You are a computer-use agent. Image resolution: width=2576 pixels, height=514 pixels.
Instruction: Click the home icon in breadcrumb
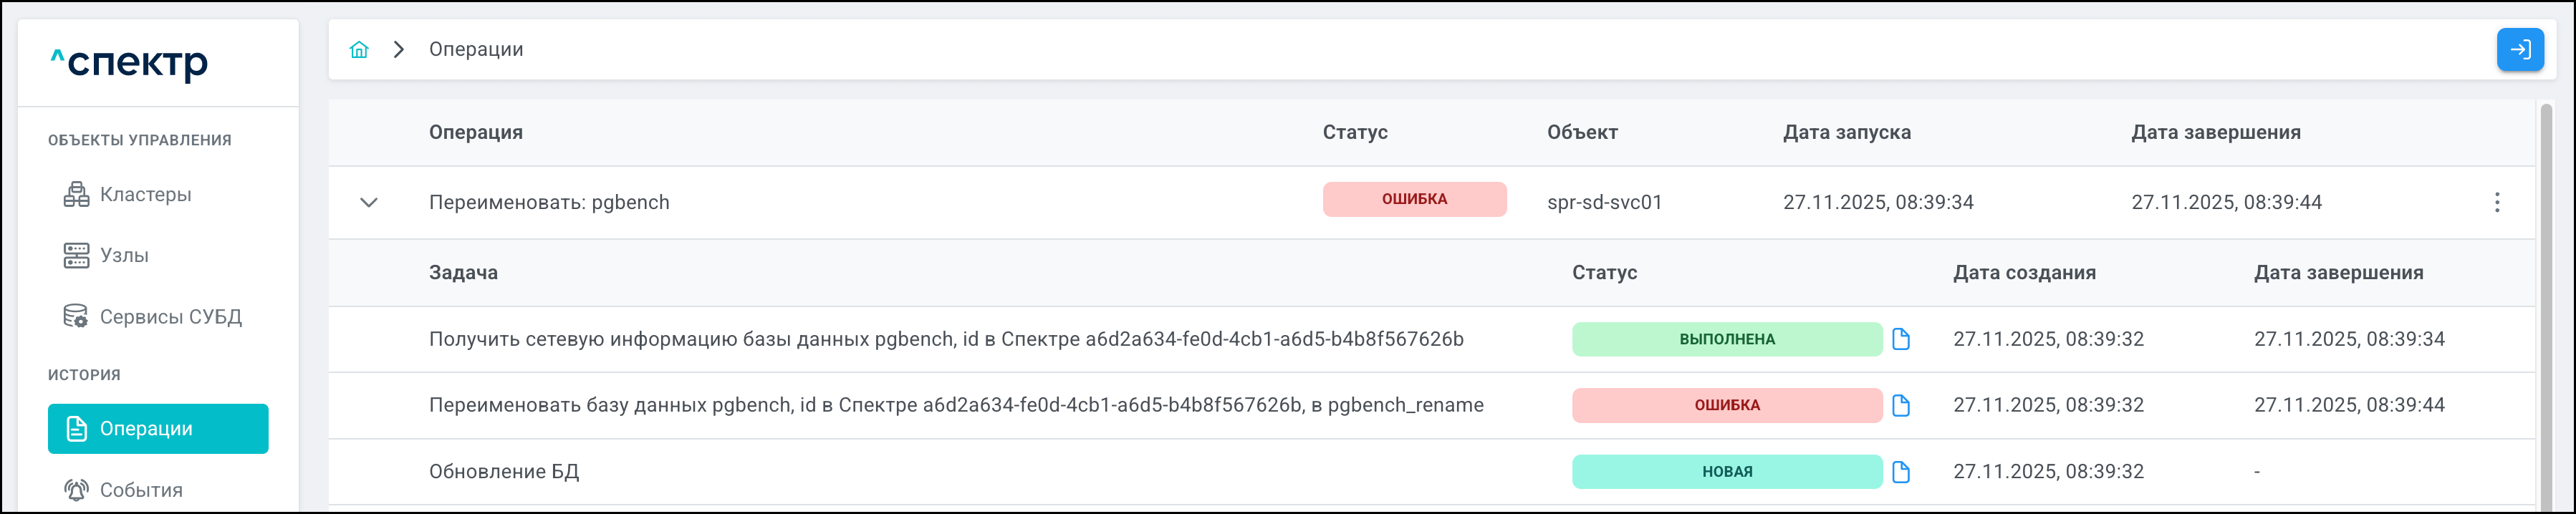359,50
